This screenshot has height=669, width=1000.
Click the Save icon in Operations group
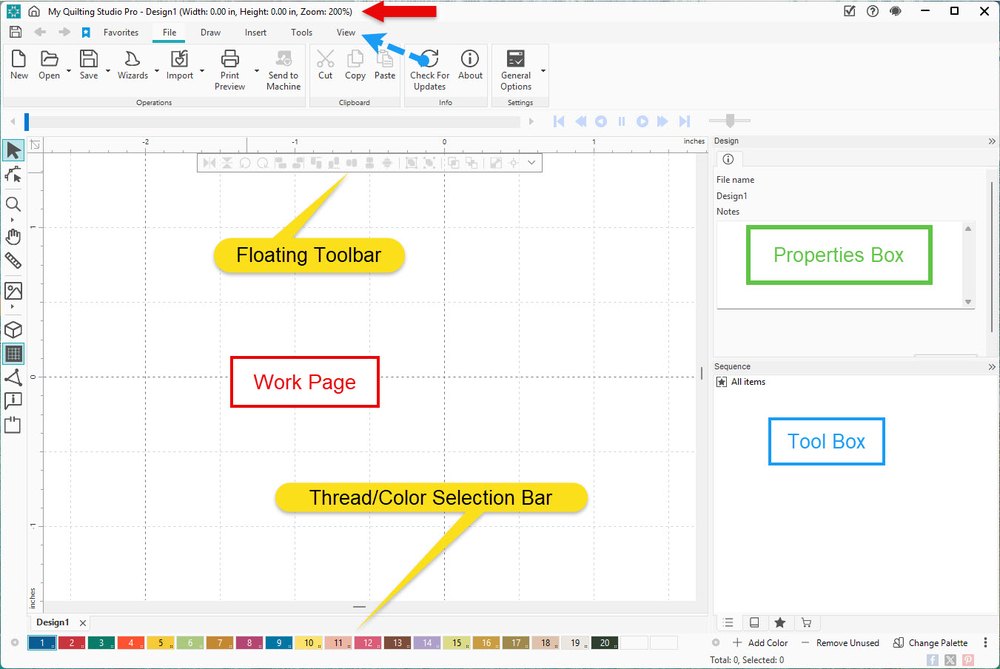tap(89, 64)
